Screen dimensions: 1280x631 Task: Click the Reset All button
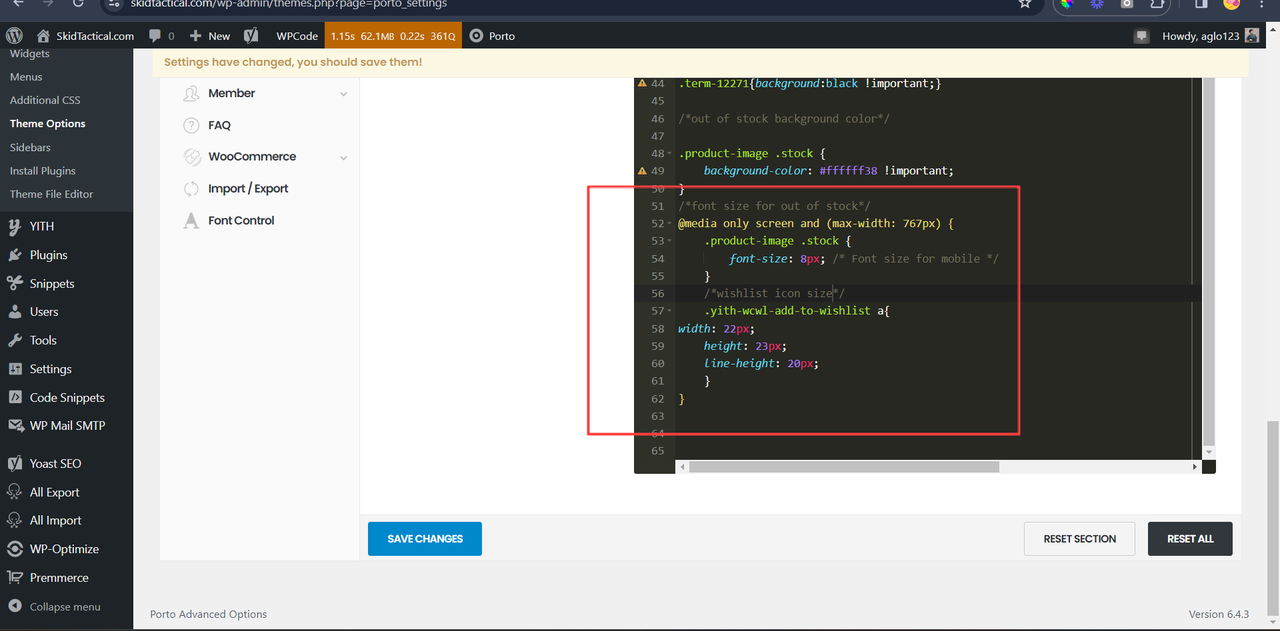(x=1190, y=538)
